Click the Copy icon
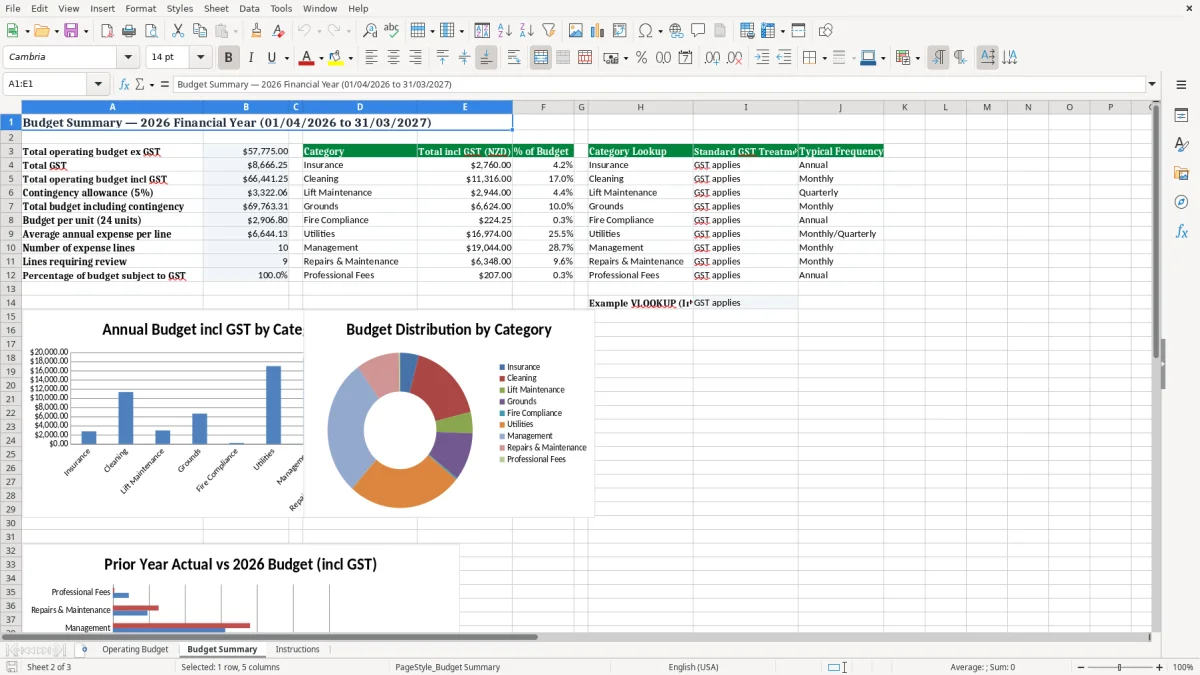The image size is (1200, 675). 198,31
